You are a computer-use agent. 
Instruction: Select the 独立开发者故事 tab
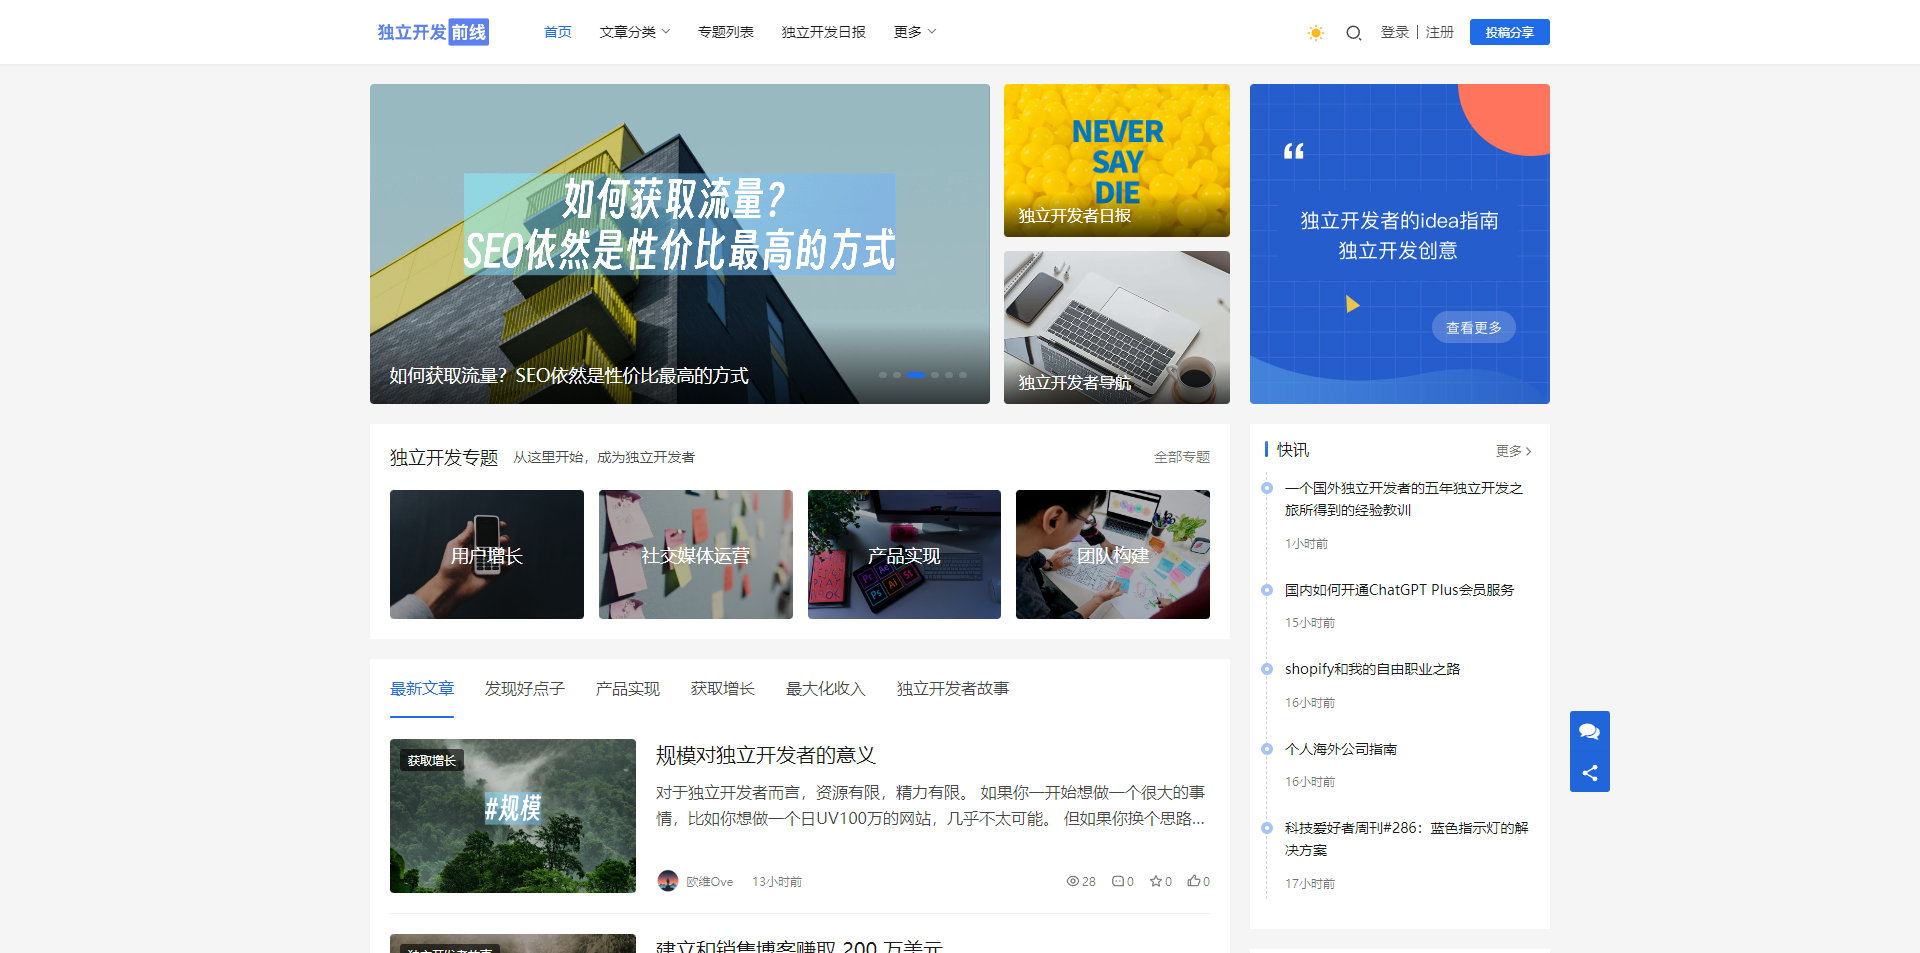tap(952, 689)
